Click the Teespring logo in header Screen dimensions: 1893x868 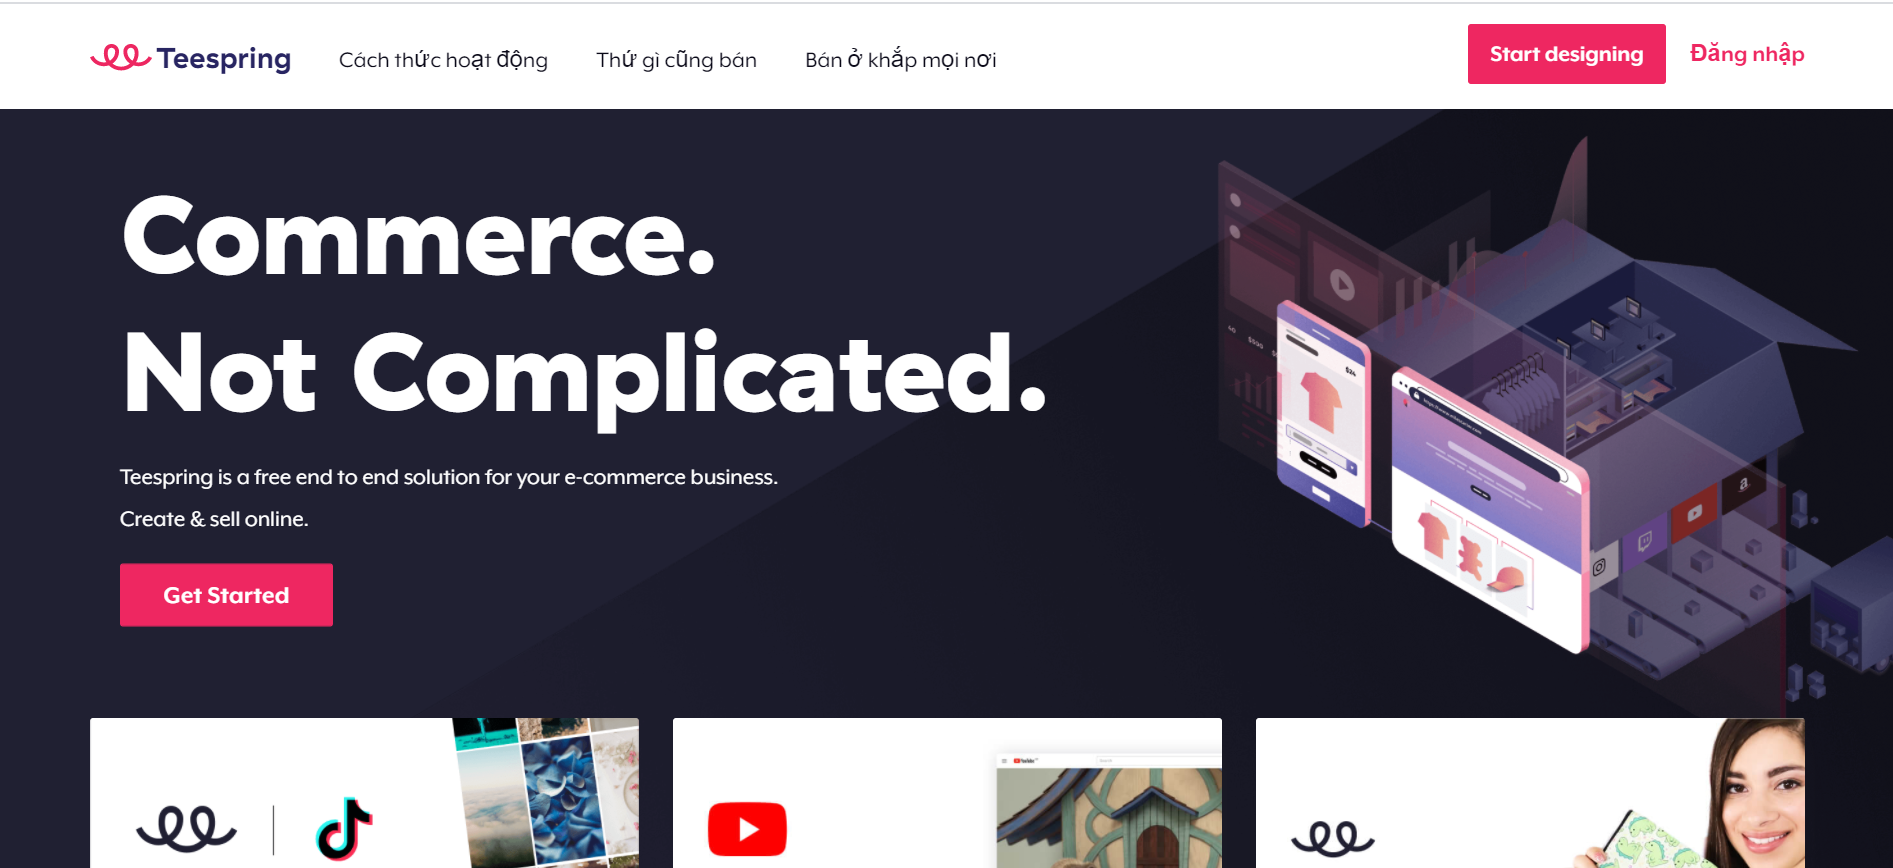coord(190,58)
